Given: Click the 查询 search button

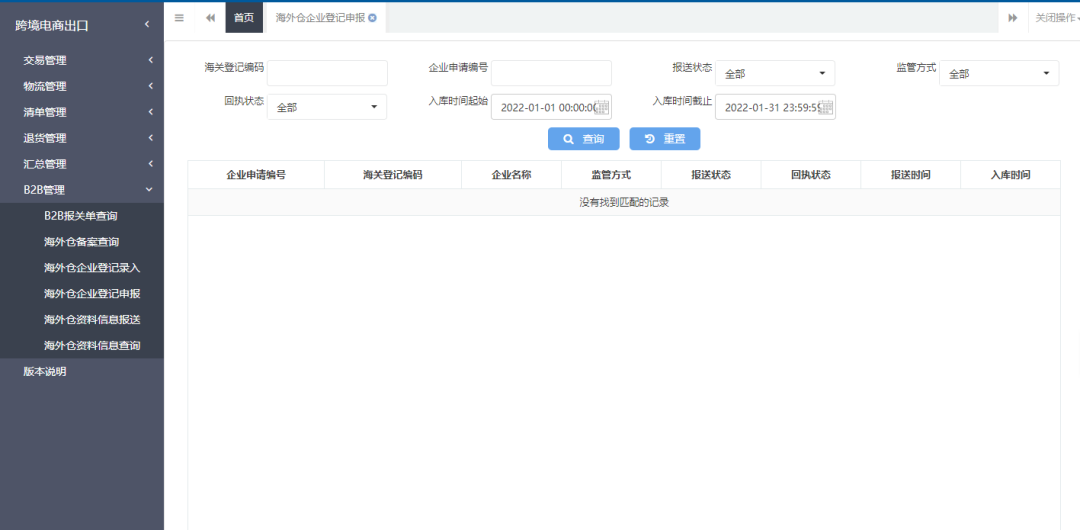Looking at the screenshot, I should point(583,139).
